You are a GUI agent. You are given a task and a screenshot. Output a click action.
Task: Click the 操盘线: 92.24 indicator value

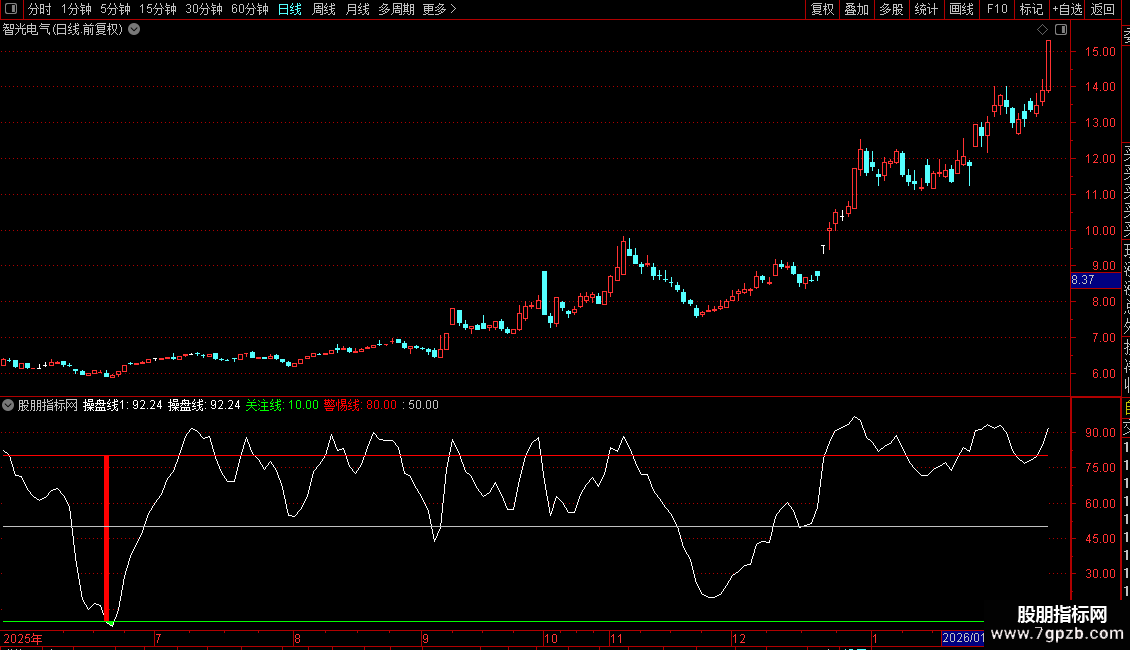point(204,405)
